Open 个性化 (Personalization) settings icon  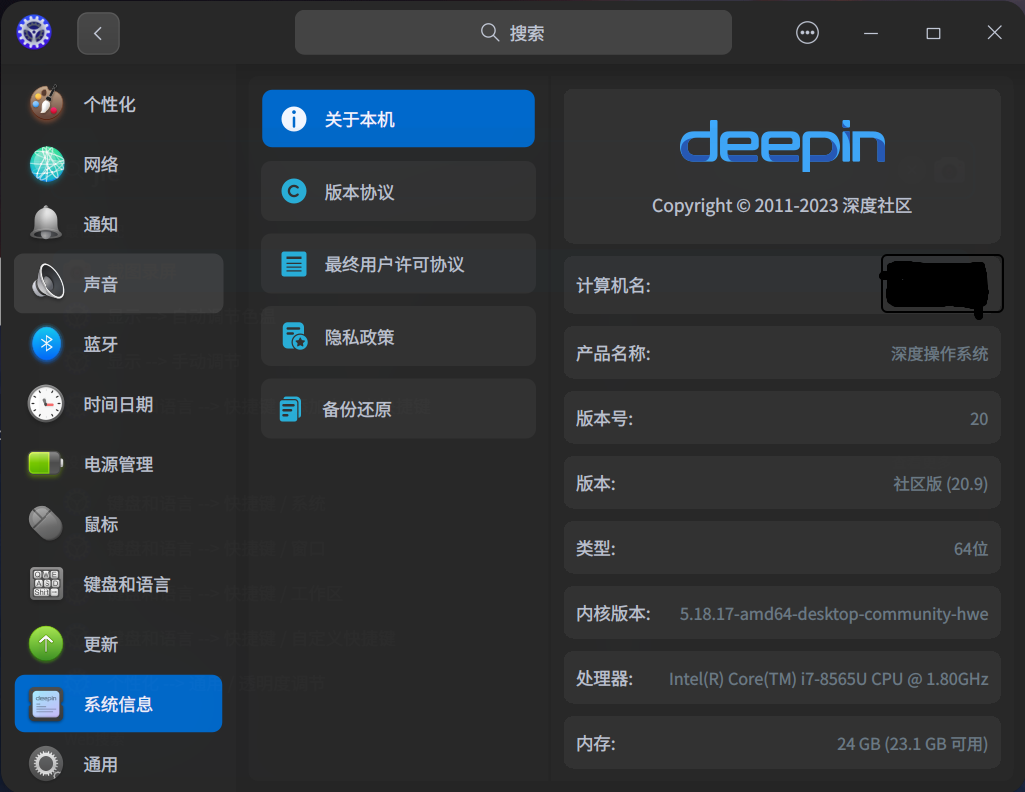46,103
